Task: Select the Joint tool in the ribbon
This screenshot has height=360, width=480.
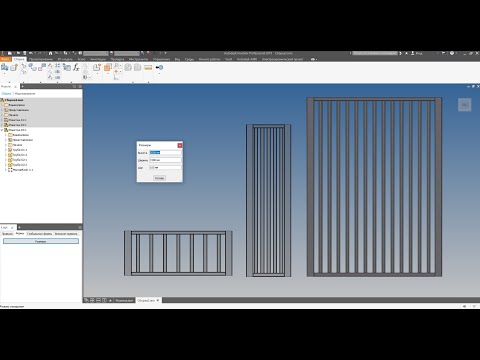Action: pos(33,67)
